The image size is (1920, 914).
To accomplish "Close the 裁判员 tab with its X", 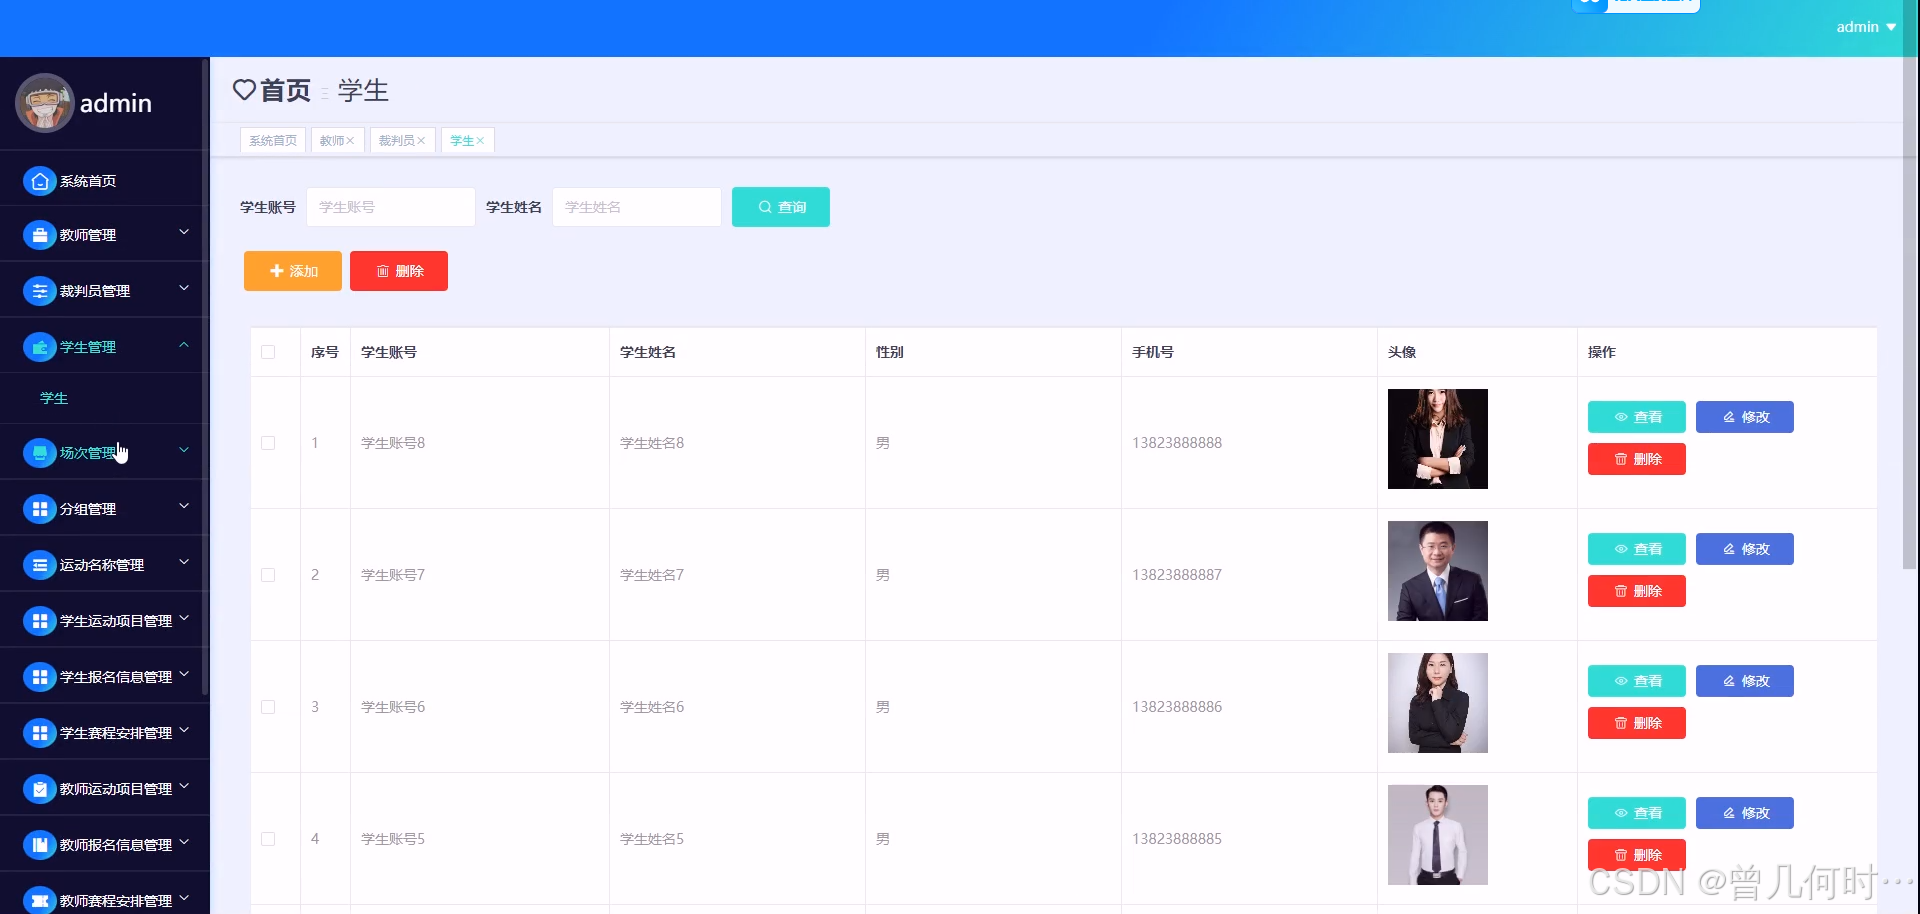I will point(421,141).
